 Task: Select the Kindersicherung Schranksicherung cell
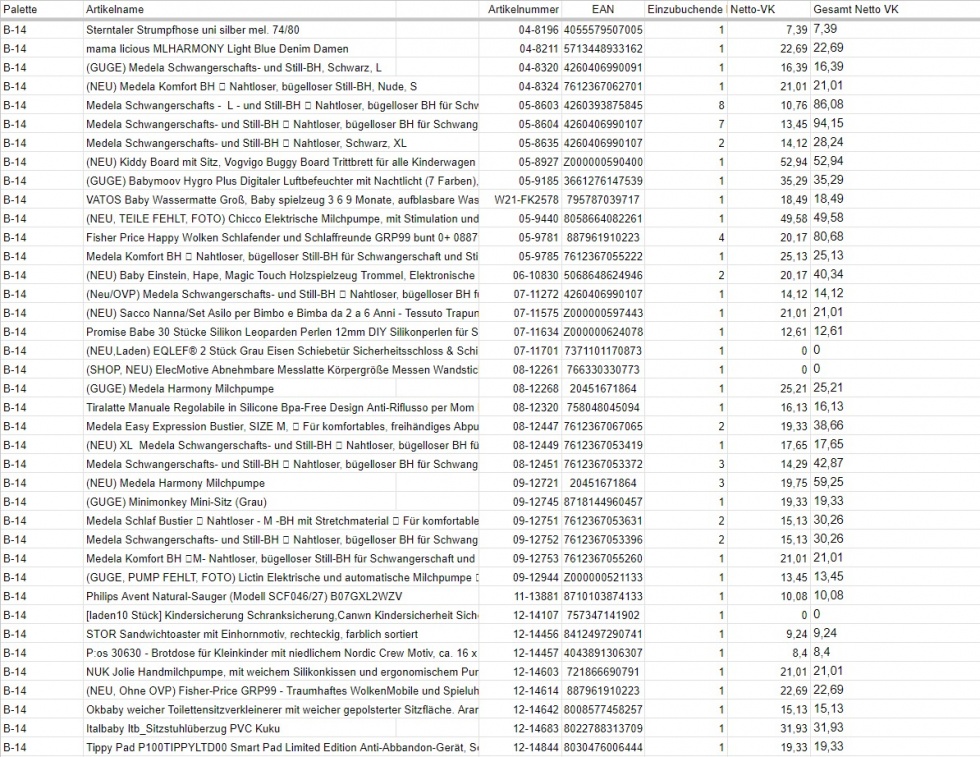[281, 615]
